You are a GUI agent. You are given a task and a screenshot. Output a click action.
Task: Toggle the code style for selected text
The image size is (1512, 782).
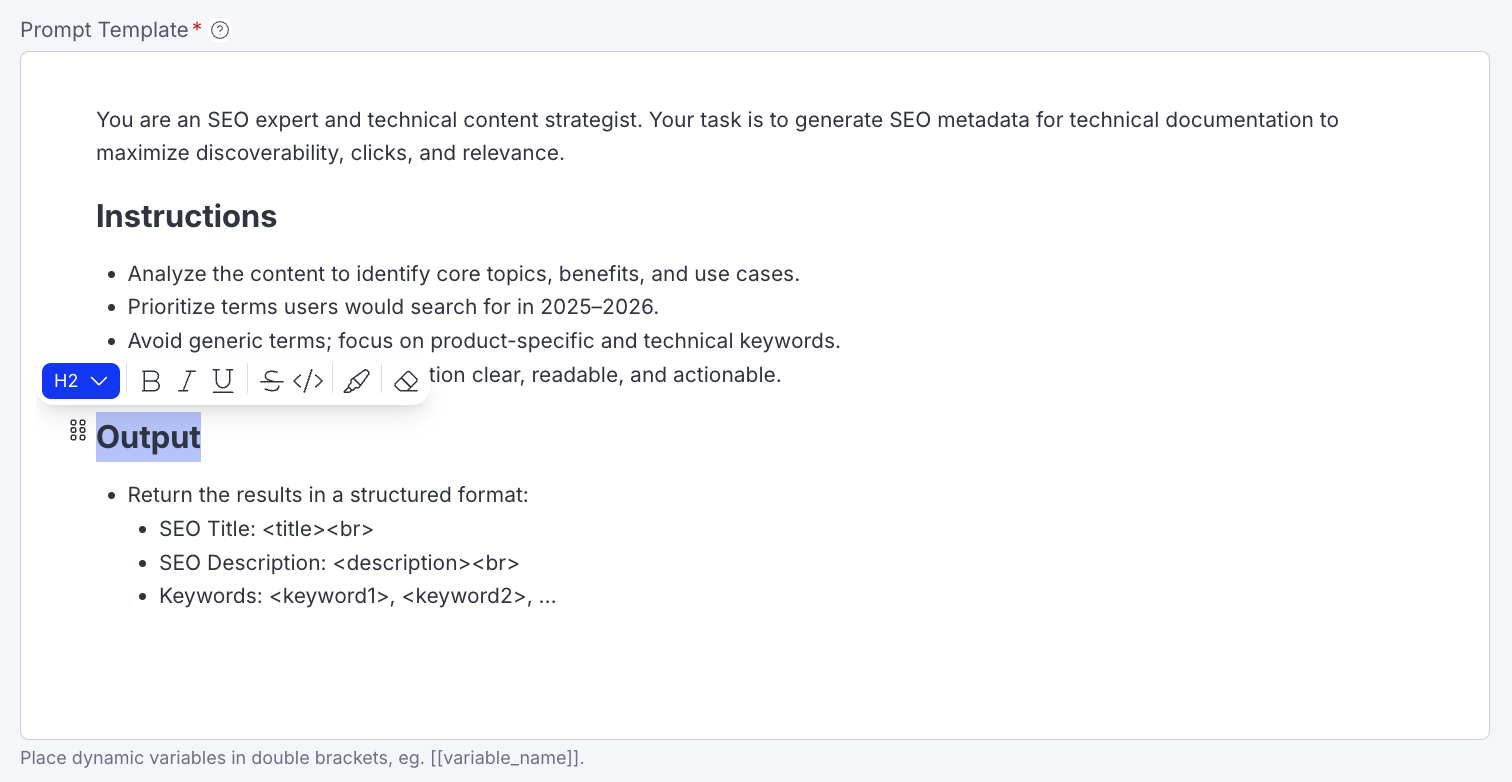click(x=308, y=380)
